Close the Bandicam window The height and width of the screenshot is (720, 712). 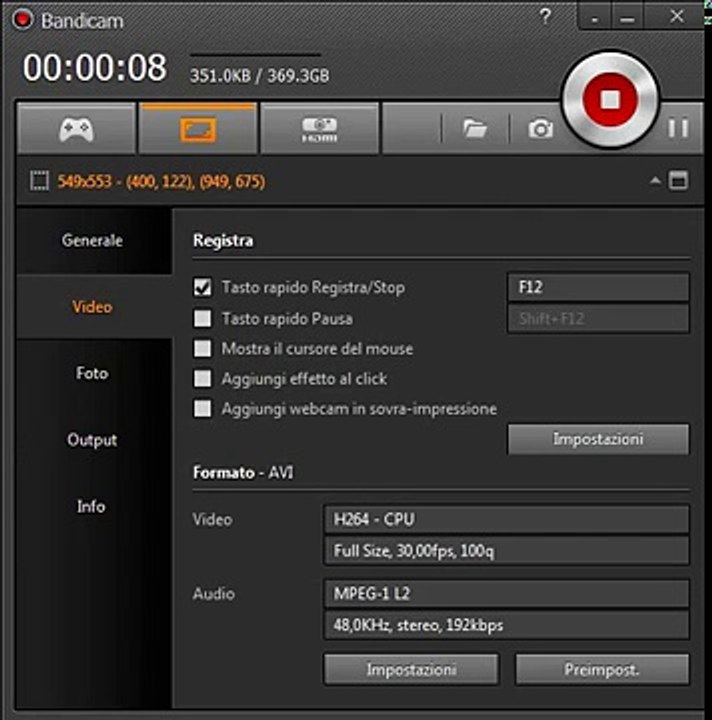(676, 17)
